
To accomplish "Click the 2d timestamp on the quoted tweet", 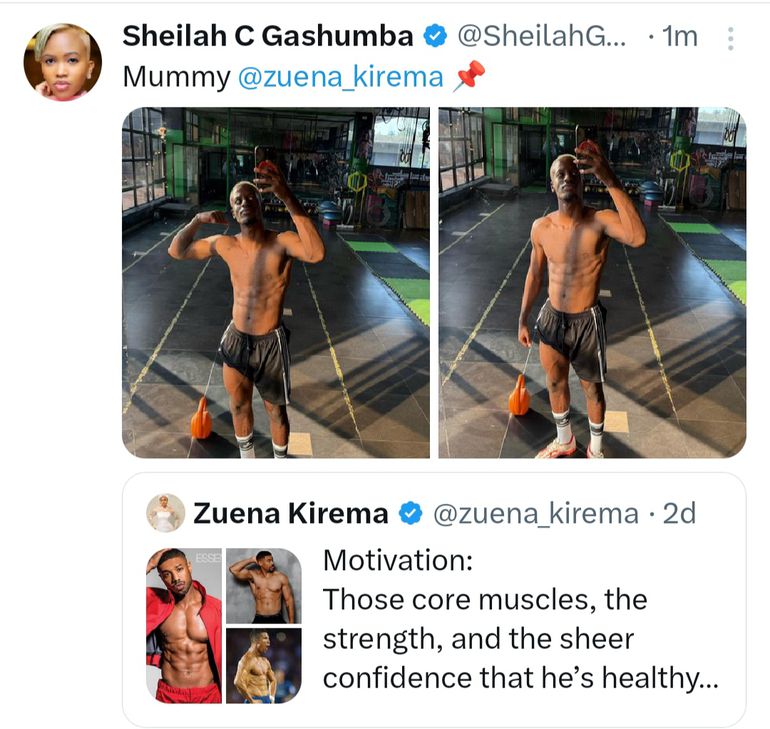I will 679,513.
